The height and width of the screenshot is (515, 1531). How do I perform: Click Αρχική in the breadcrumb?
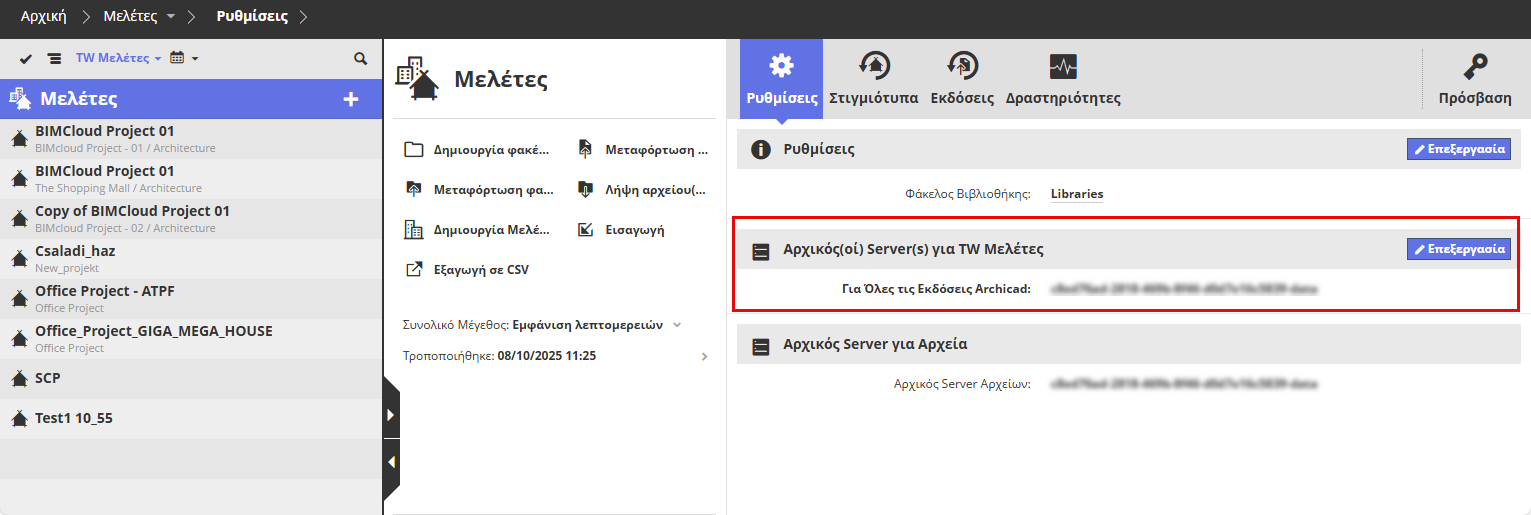point(43,16)
